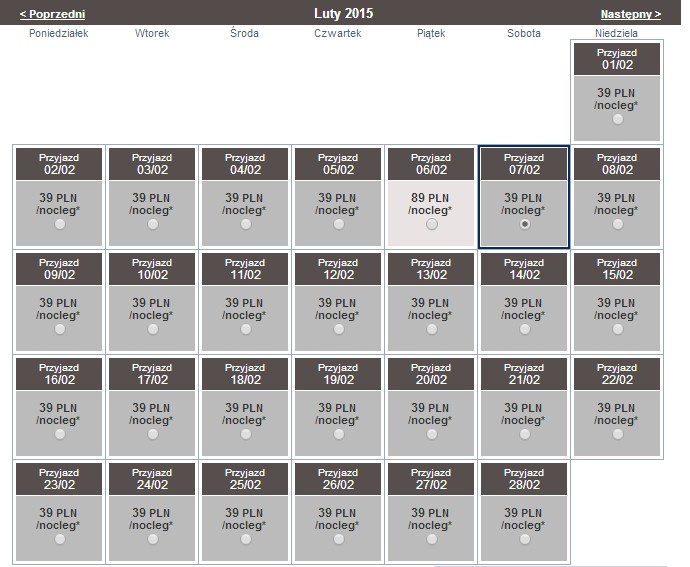Click the Przyjazd 08/02 header cell

click(617, 164)
